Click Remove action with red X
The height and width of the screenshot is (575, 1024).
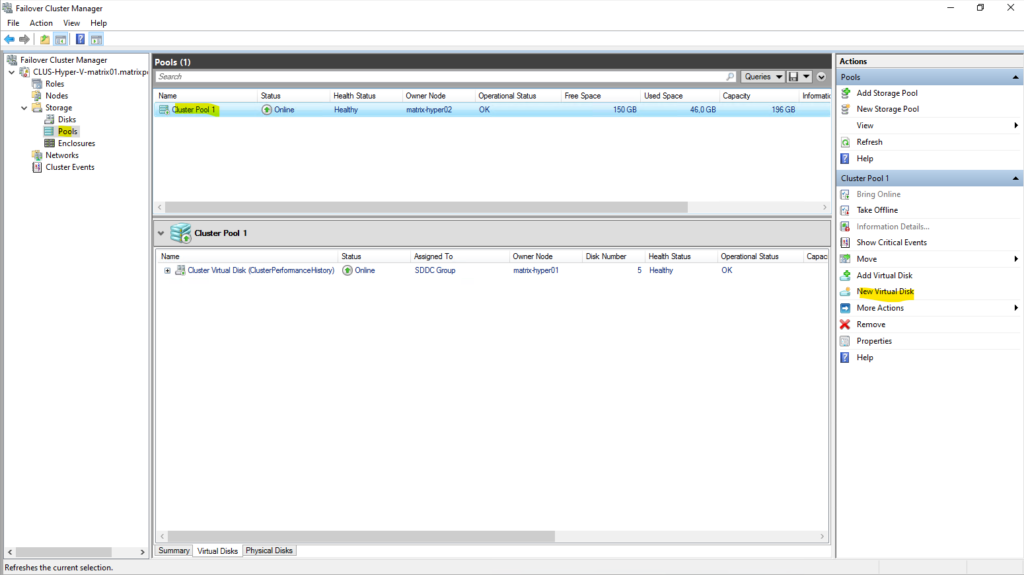(x=870, y=324)
